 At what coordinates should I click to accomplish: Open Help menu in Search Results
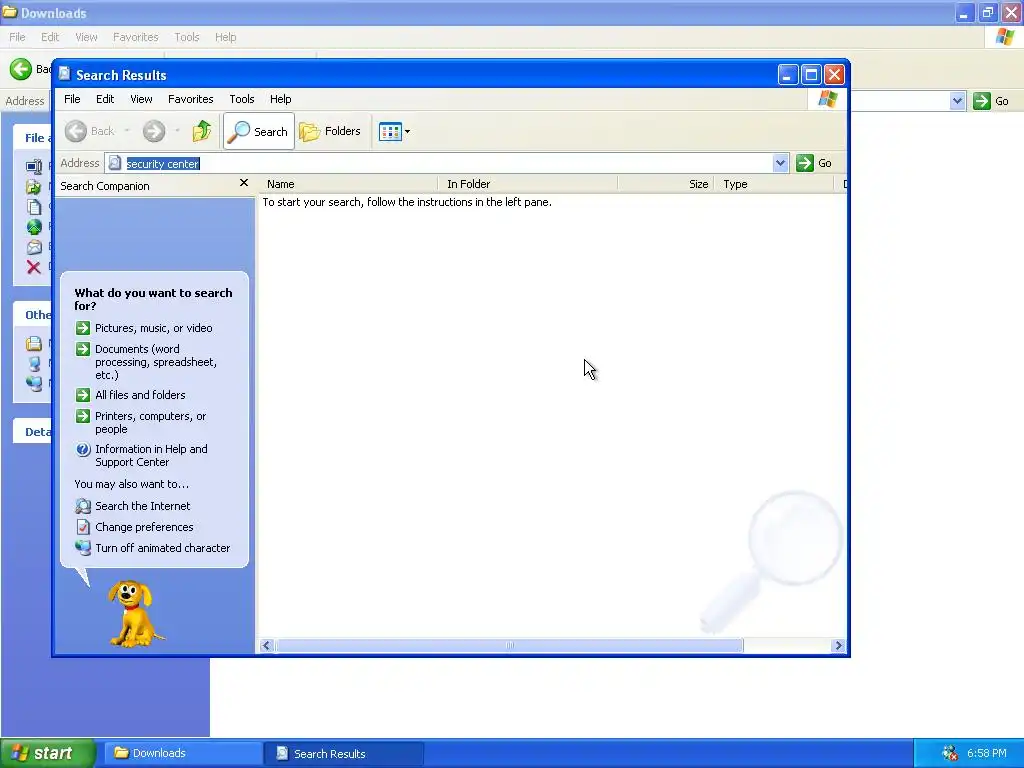click(x=281, y=99)
